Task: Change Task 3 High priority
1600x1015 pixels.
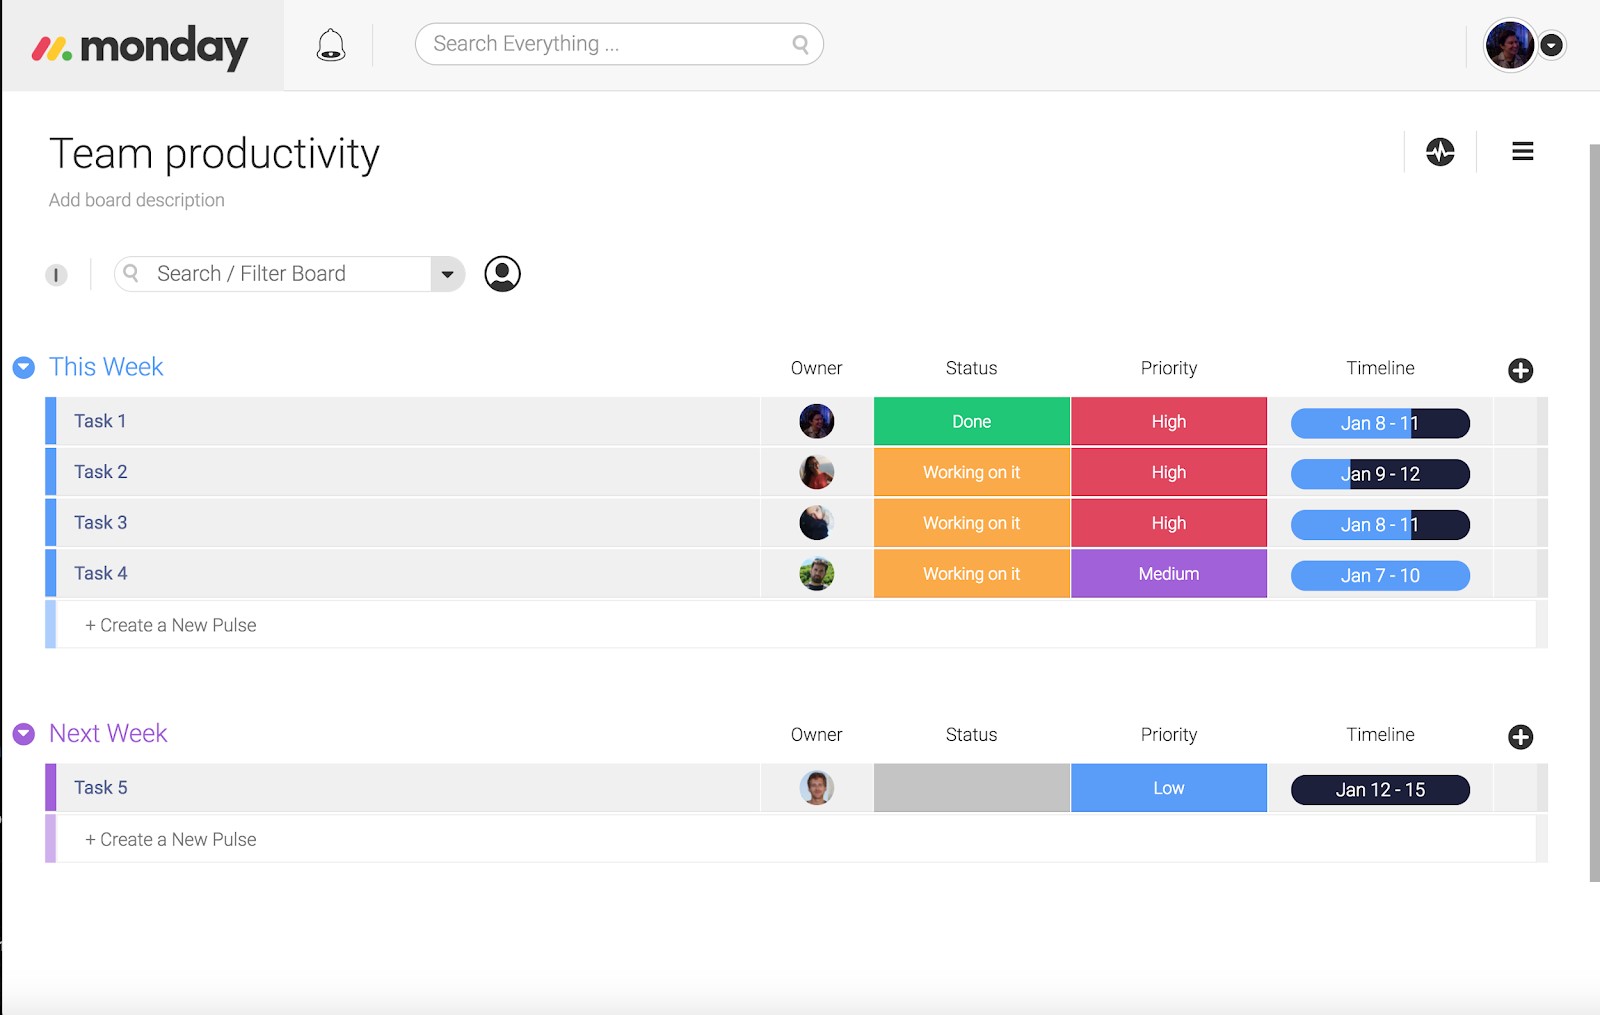Action: tap(1169, 523)
